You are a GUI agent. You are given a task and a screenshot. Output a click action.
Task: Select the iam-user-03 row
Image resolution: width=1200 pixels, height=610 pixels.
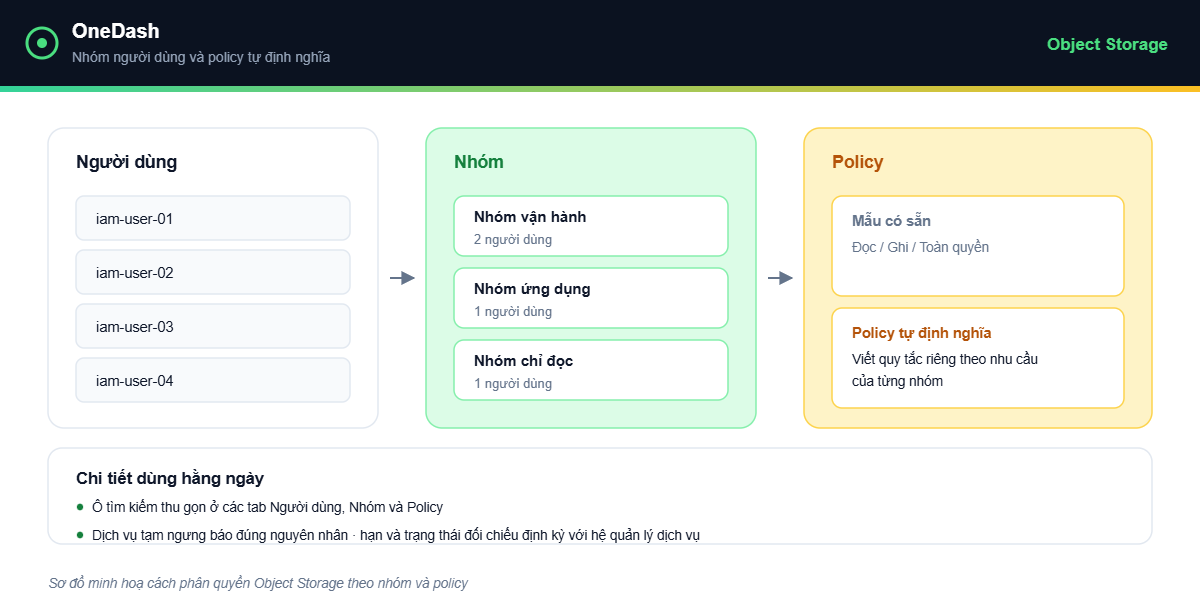pyautogui.click(x=213, y=326)
